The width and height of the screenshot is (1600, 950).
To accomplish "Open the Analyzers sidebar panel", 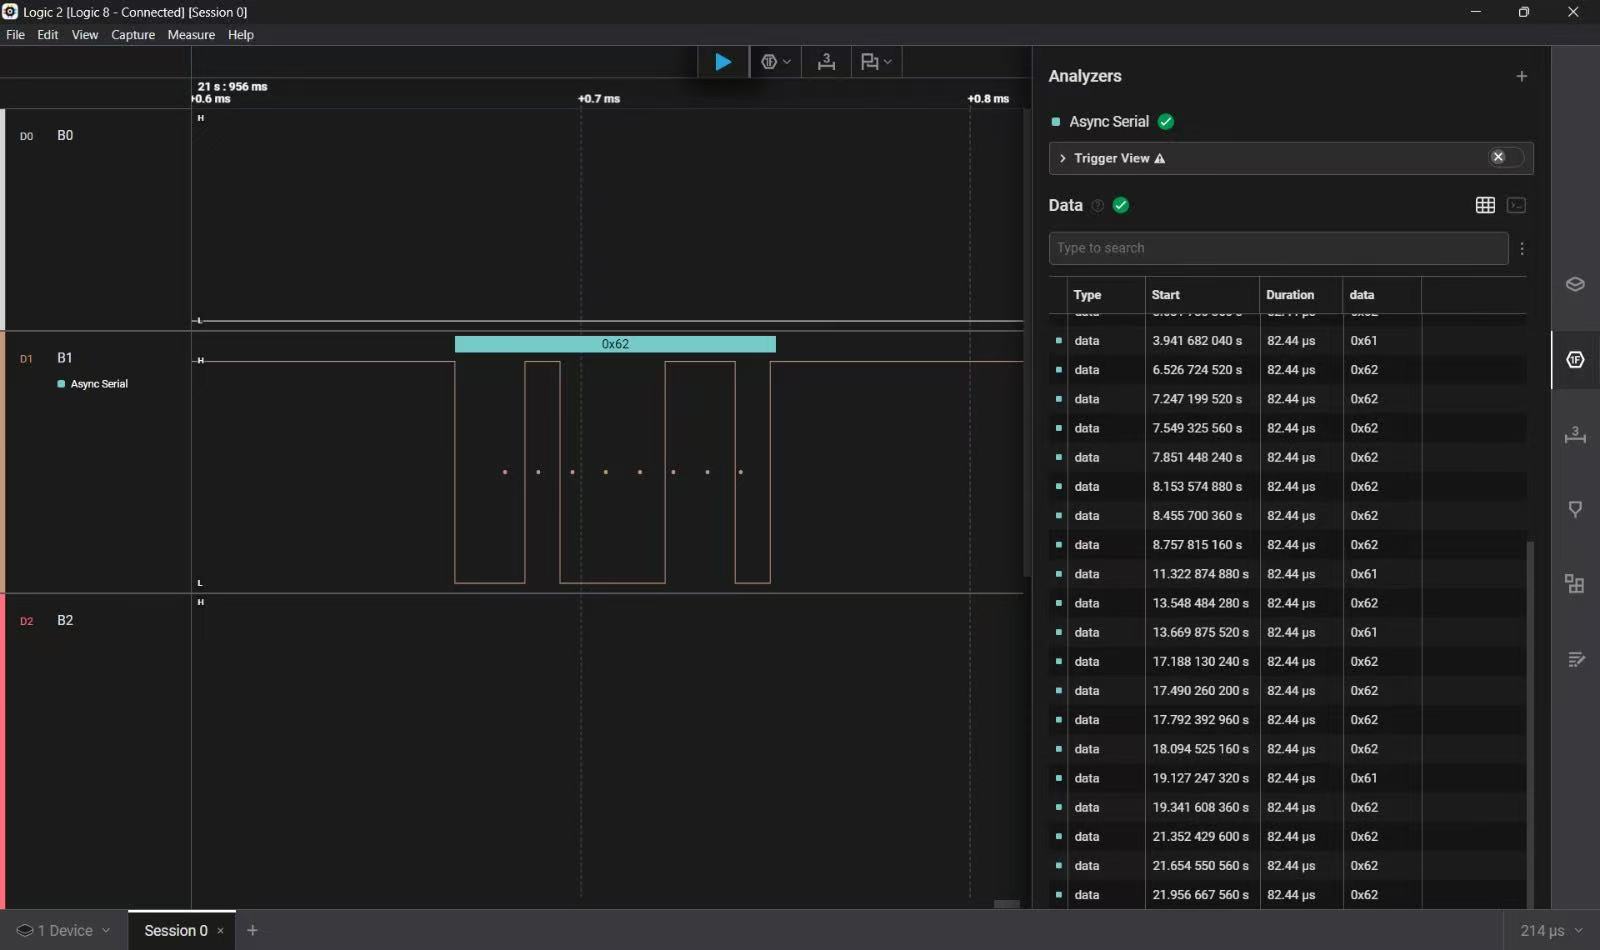I will (x=1575, y=360).
